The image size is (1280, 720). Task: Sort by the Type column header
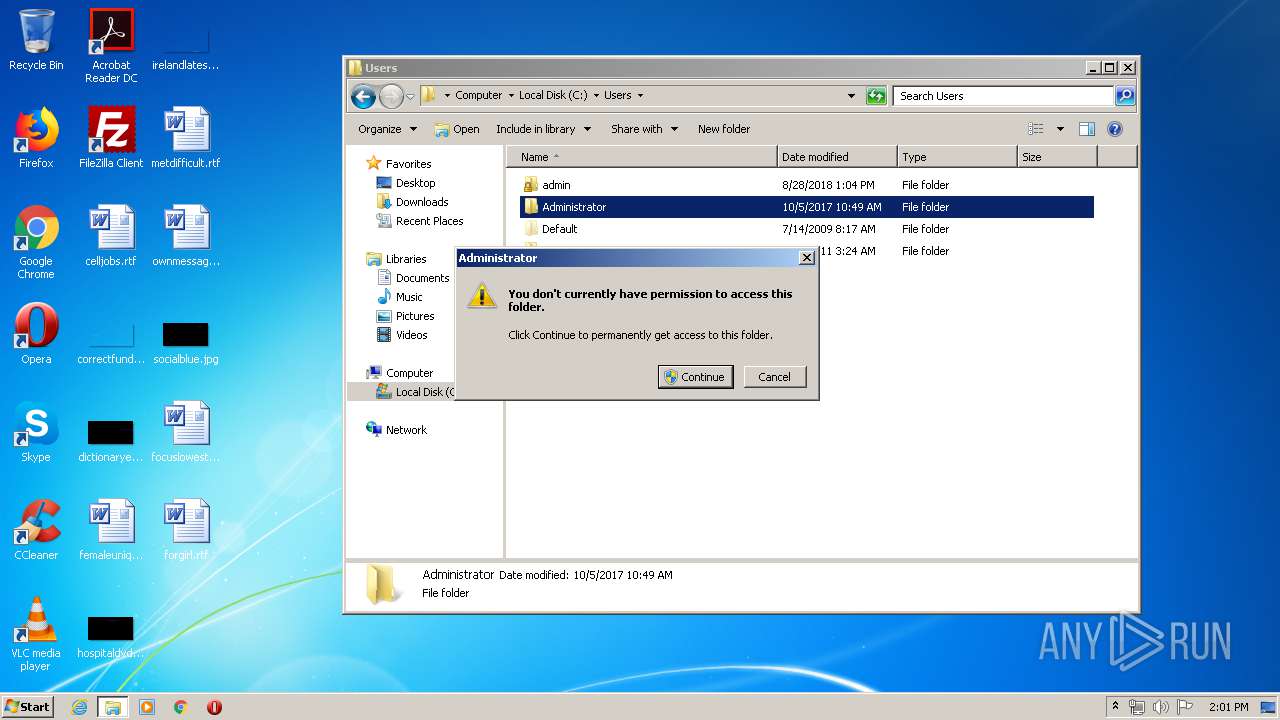click(x=957, y=157)
